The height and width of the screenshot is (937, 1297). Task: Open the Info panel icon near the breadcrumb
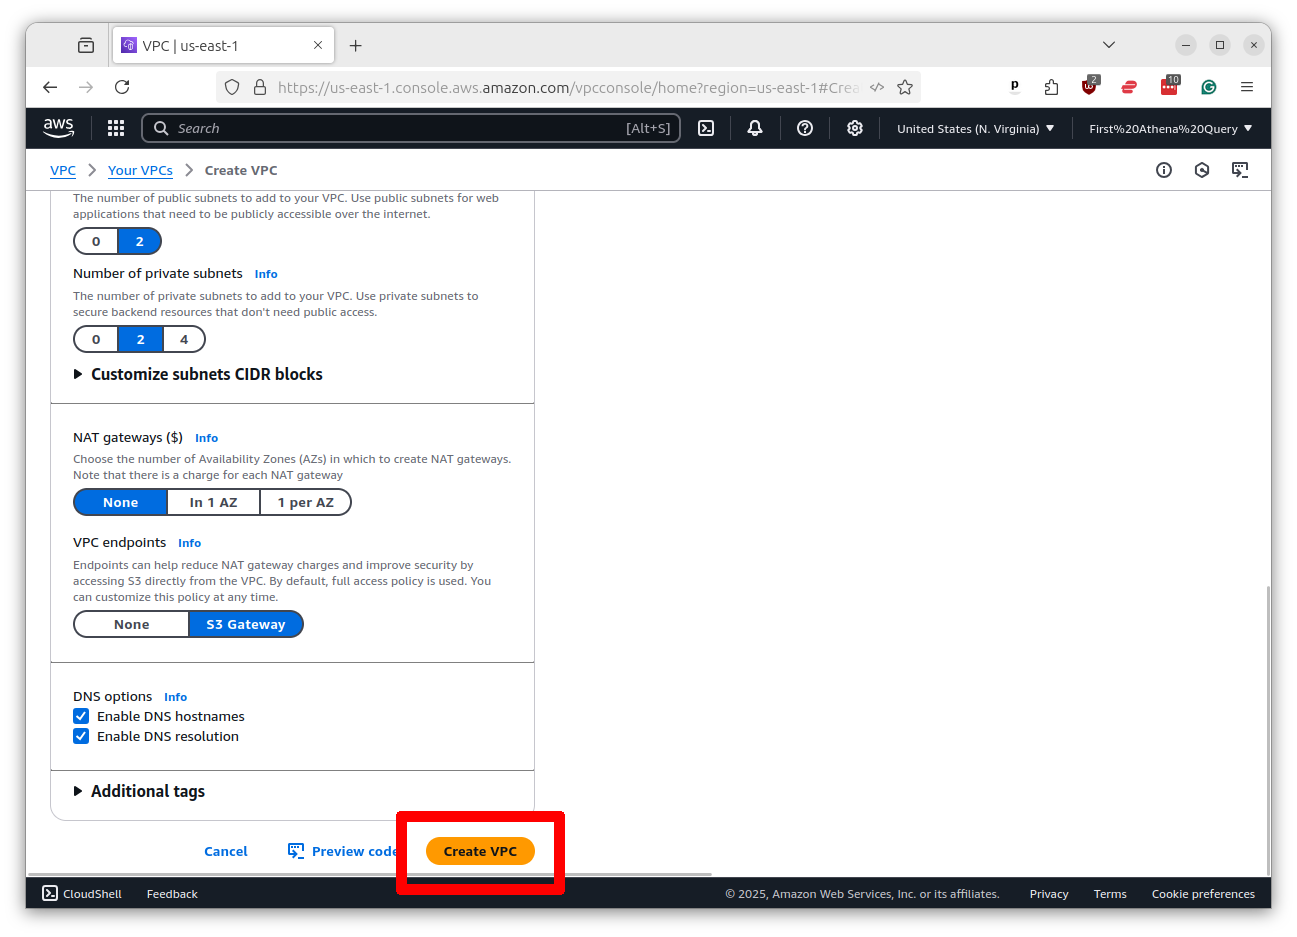tap(1163, 170)
